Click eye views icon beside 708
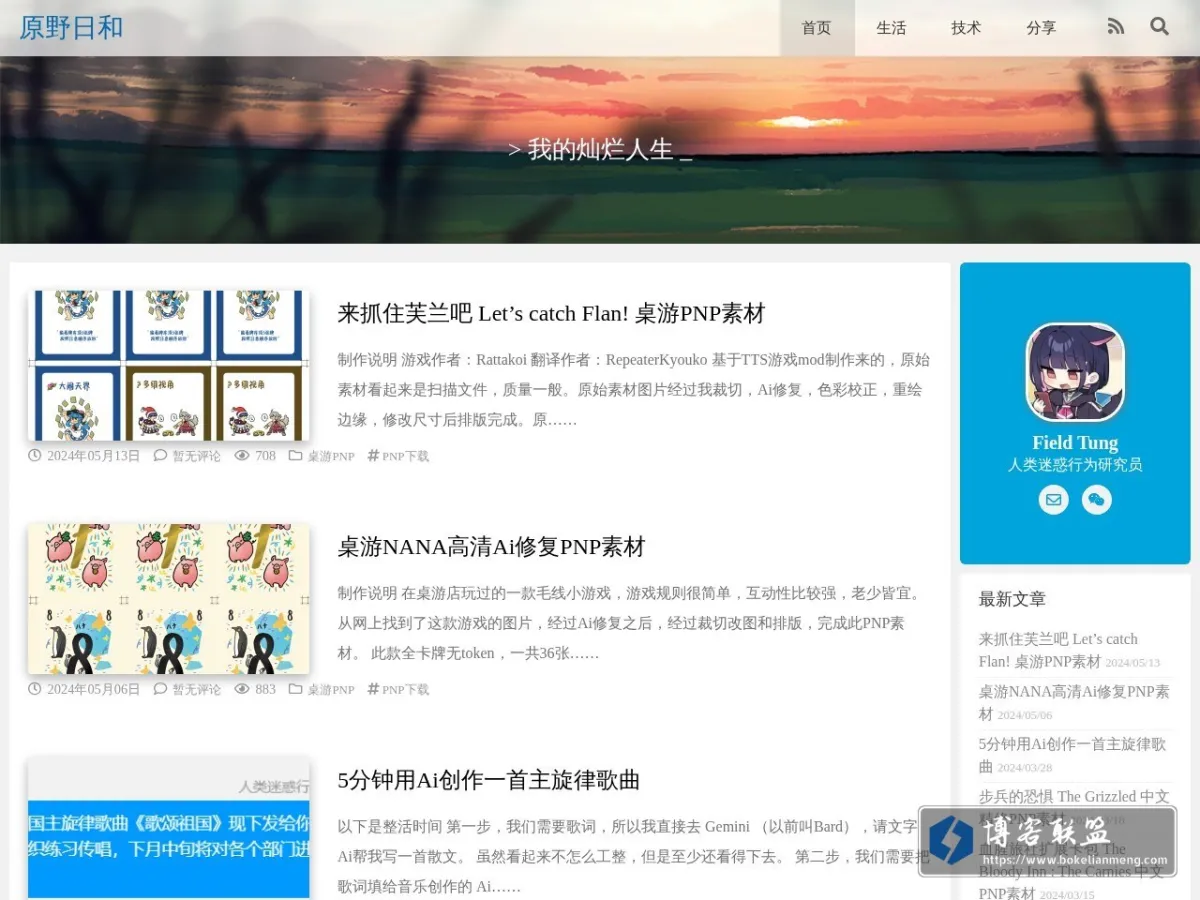1200x900 pixels. pos(242,455)
